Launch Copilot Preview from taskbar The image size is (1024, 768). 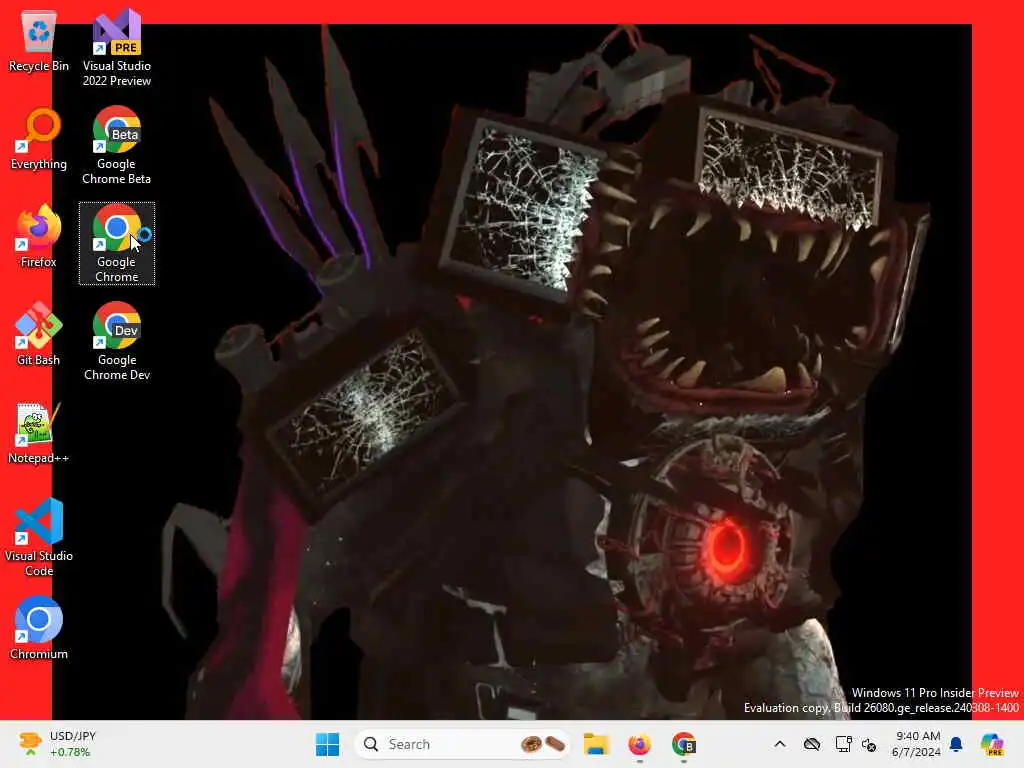coord(993,744)
